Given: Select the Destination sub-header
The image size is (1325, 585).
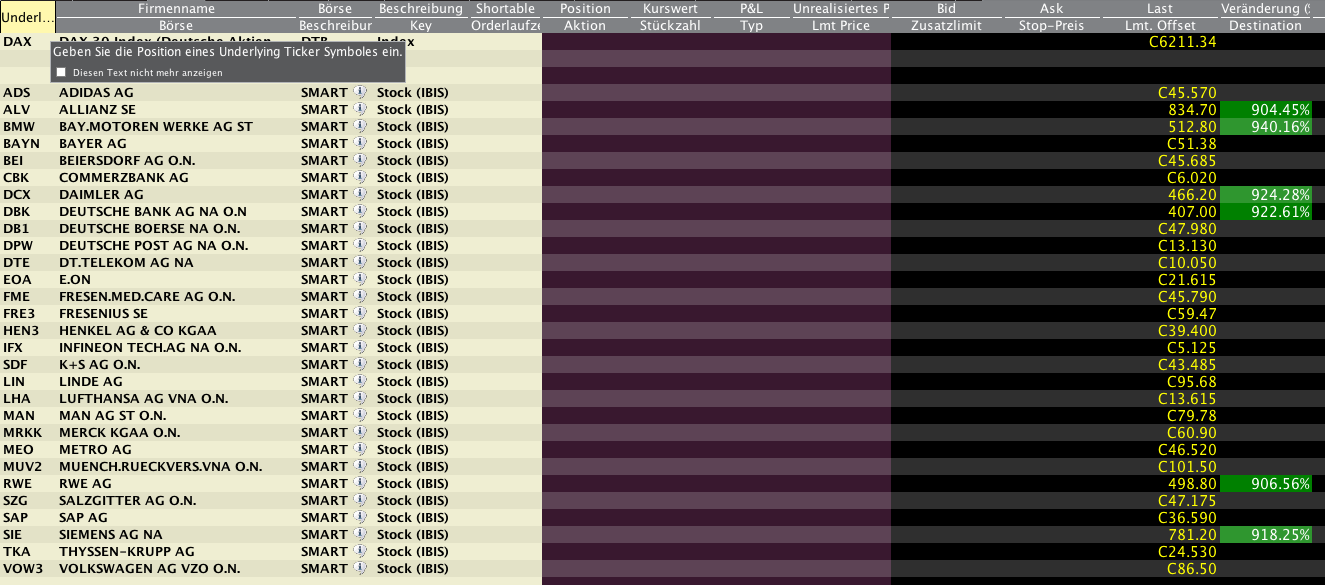Looking at the screenshot, I should pyautogui.click(x=1266, y=25).
